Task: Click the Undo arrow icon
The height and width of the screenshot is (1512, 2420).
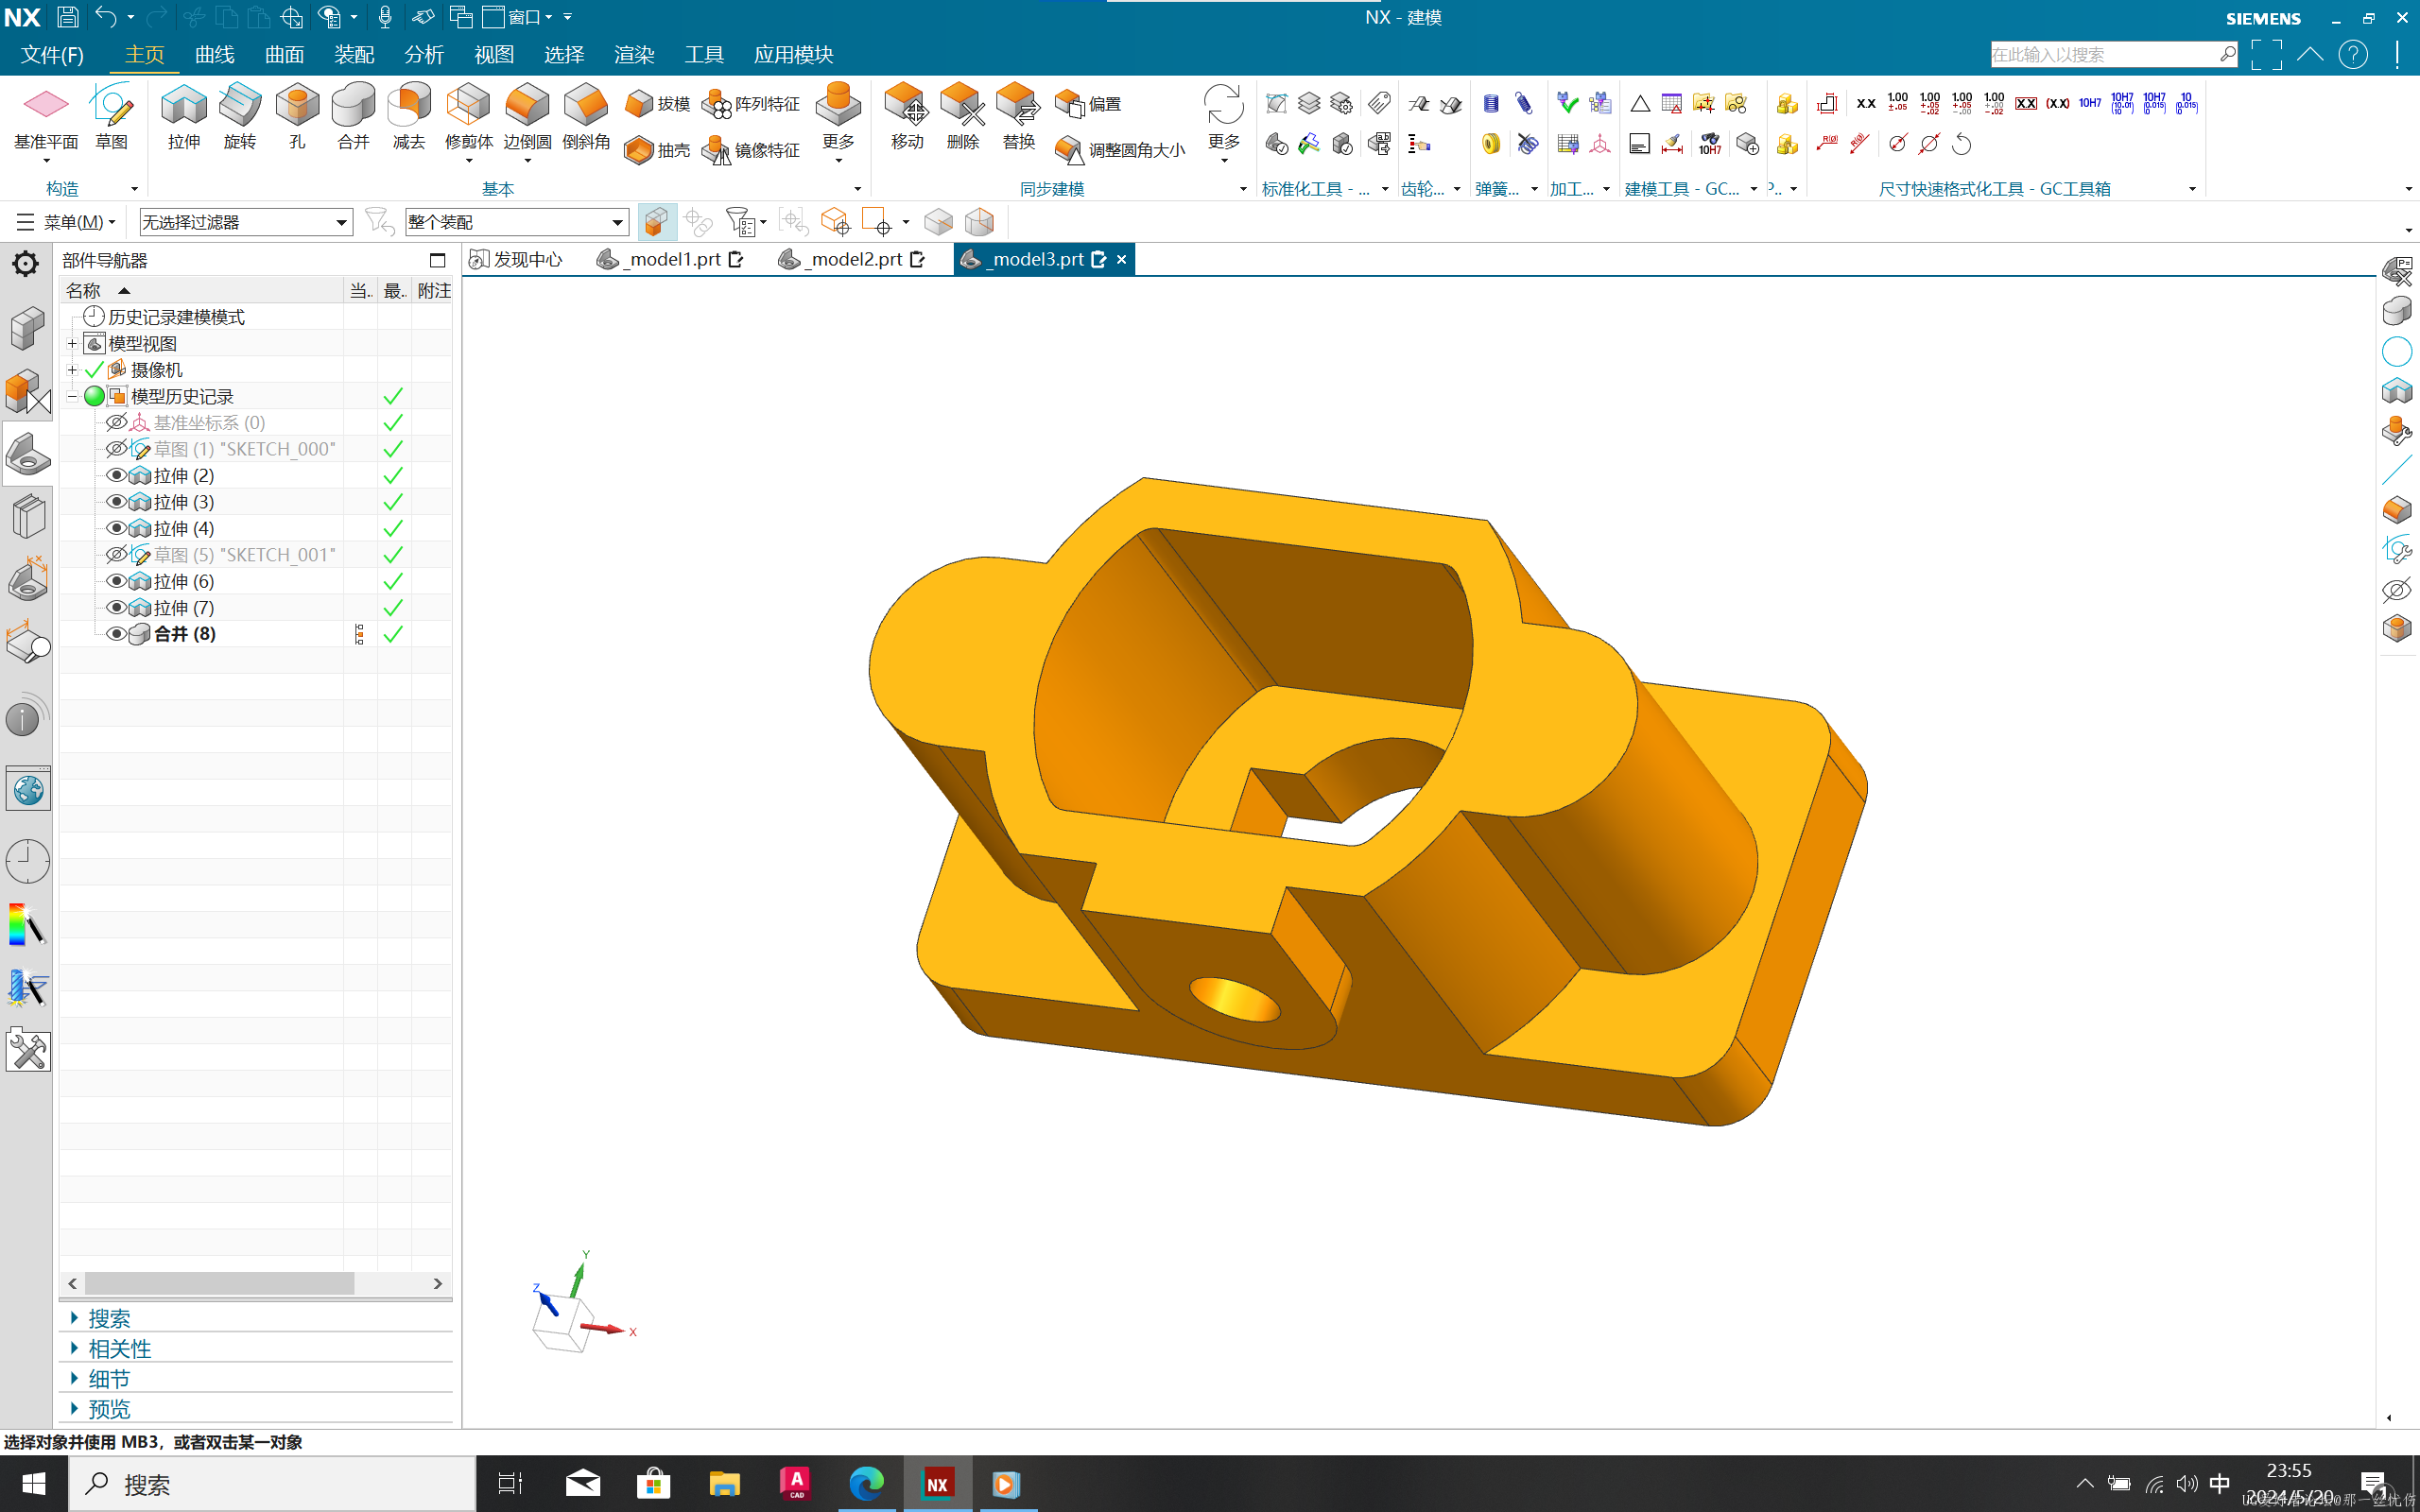Action: point(106,17)
